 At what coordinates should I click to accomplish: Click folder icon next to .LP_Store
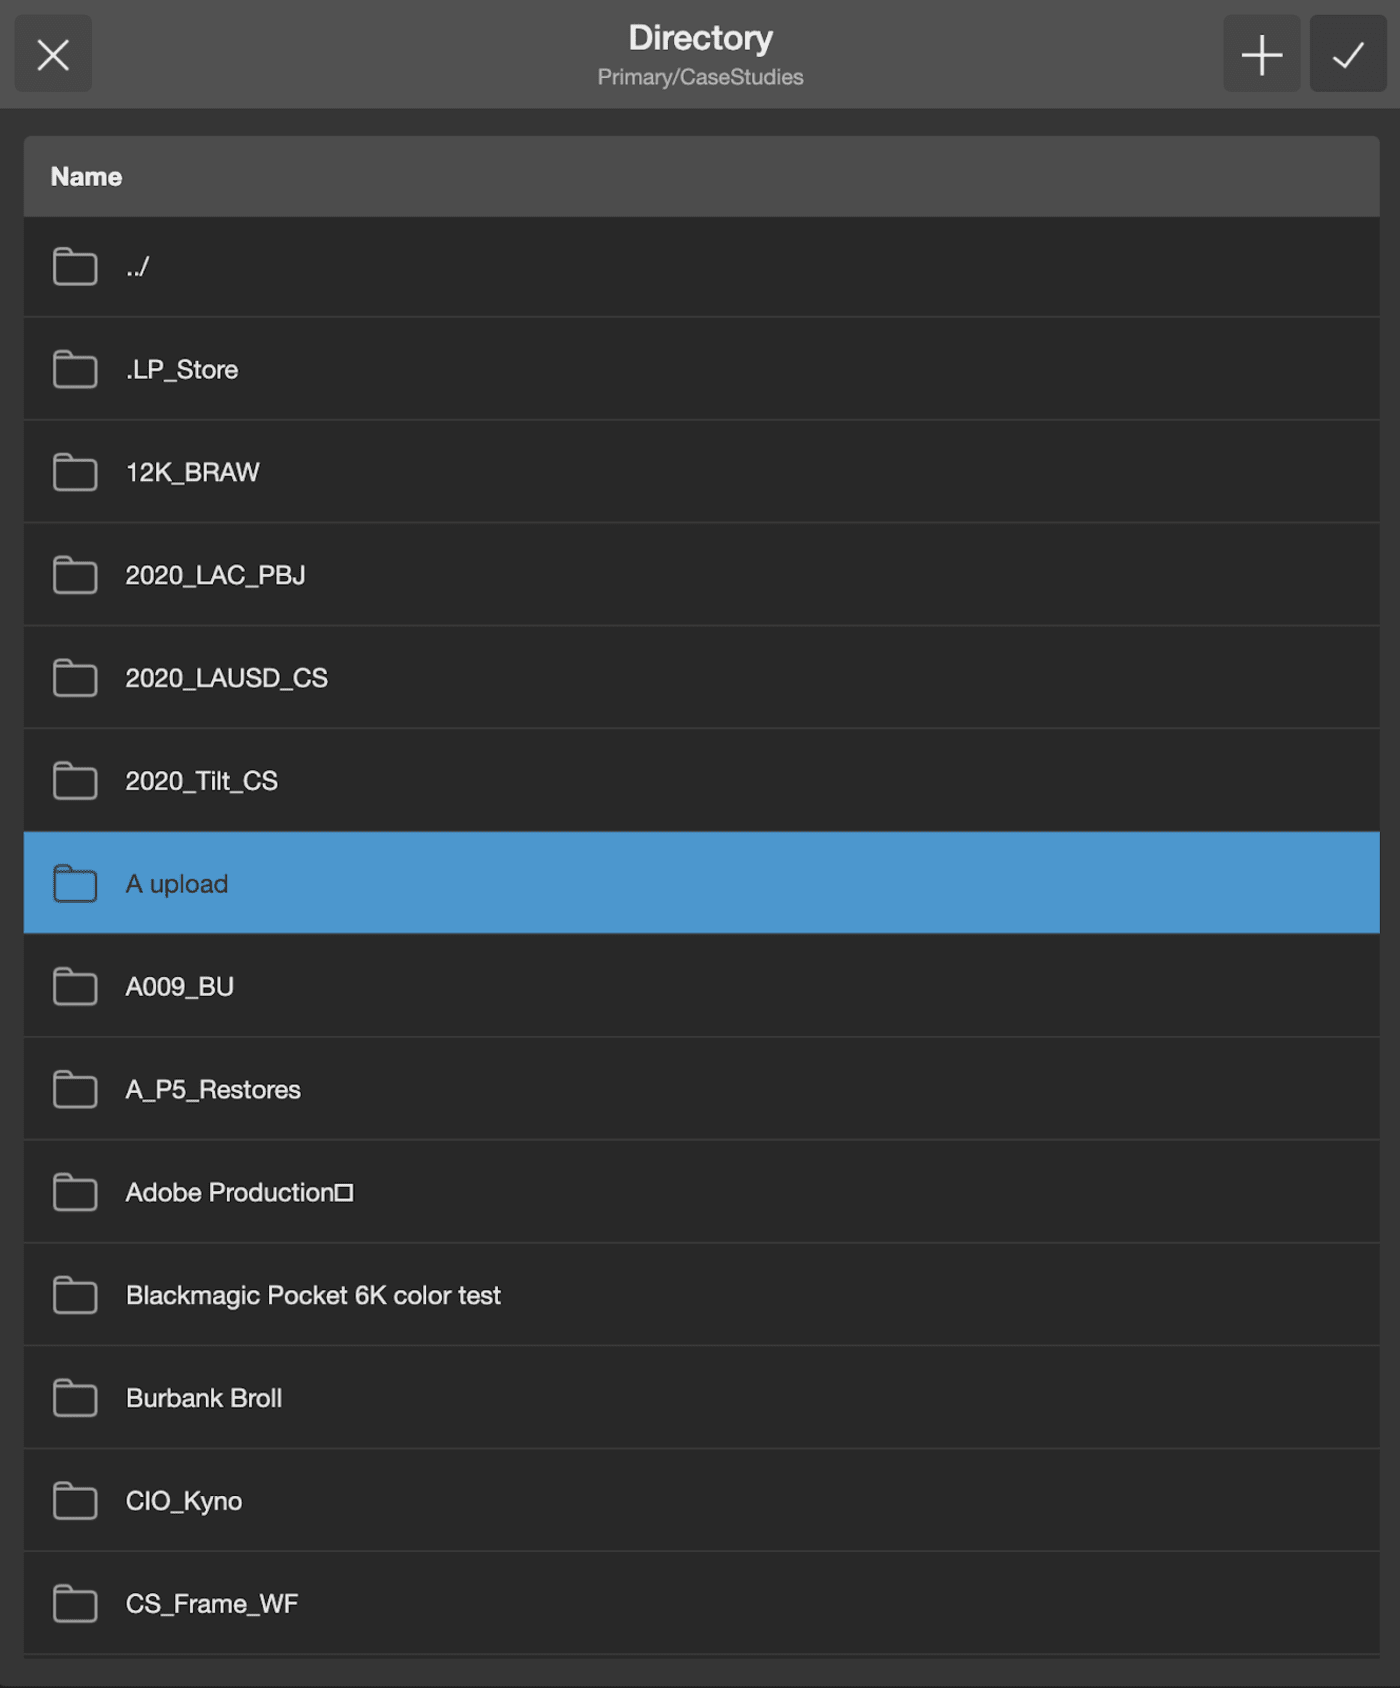[x=75, y=370]
